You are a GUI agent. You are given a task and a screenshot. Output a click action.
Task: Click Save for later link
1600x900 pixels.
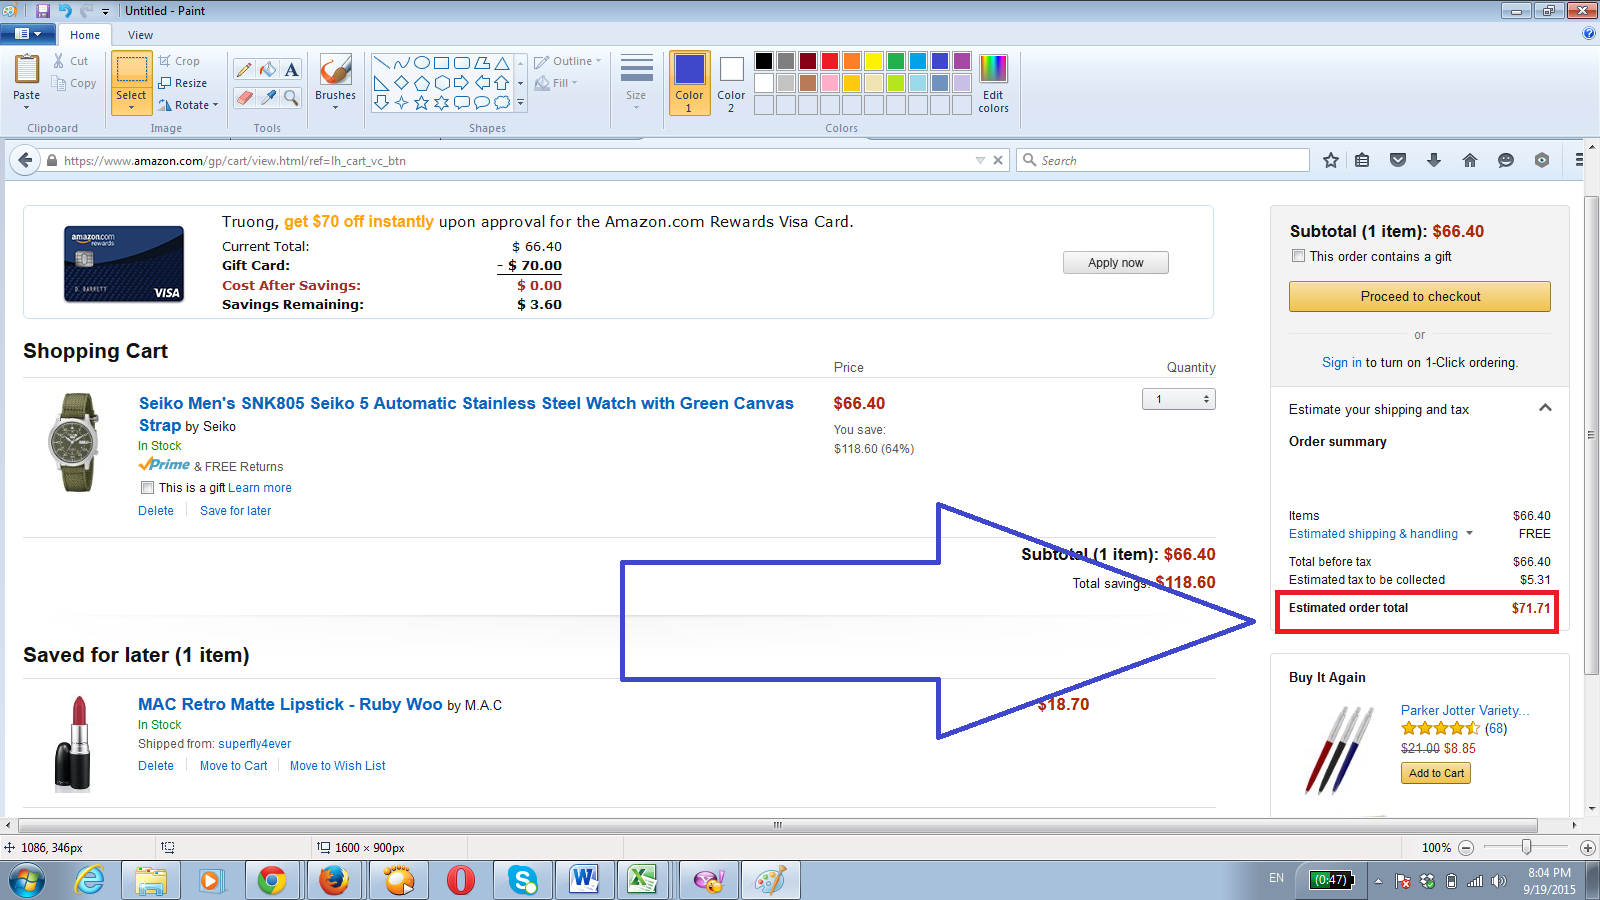[x=235, y=511]
